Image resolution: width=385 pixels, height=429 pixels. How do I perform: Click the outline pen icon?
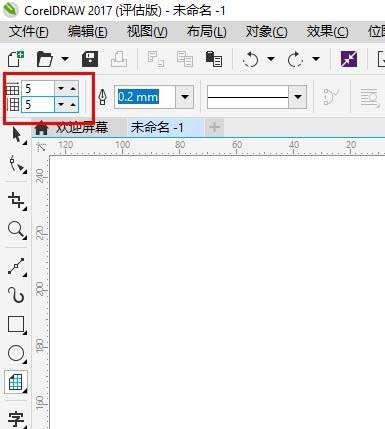pyautogui.click(x=103, y=97)
